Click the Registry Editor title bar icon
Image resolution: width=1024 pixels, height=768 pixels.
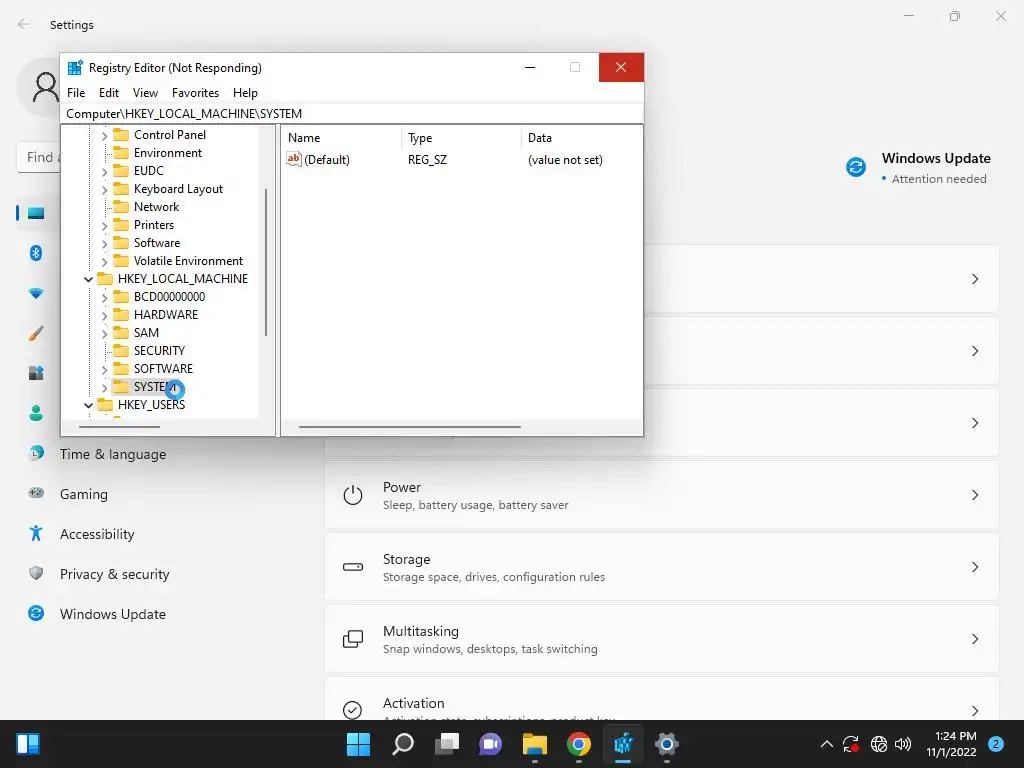pyautogui.click(x=75, y=67)
